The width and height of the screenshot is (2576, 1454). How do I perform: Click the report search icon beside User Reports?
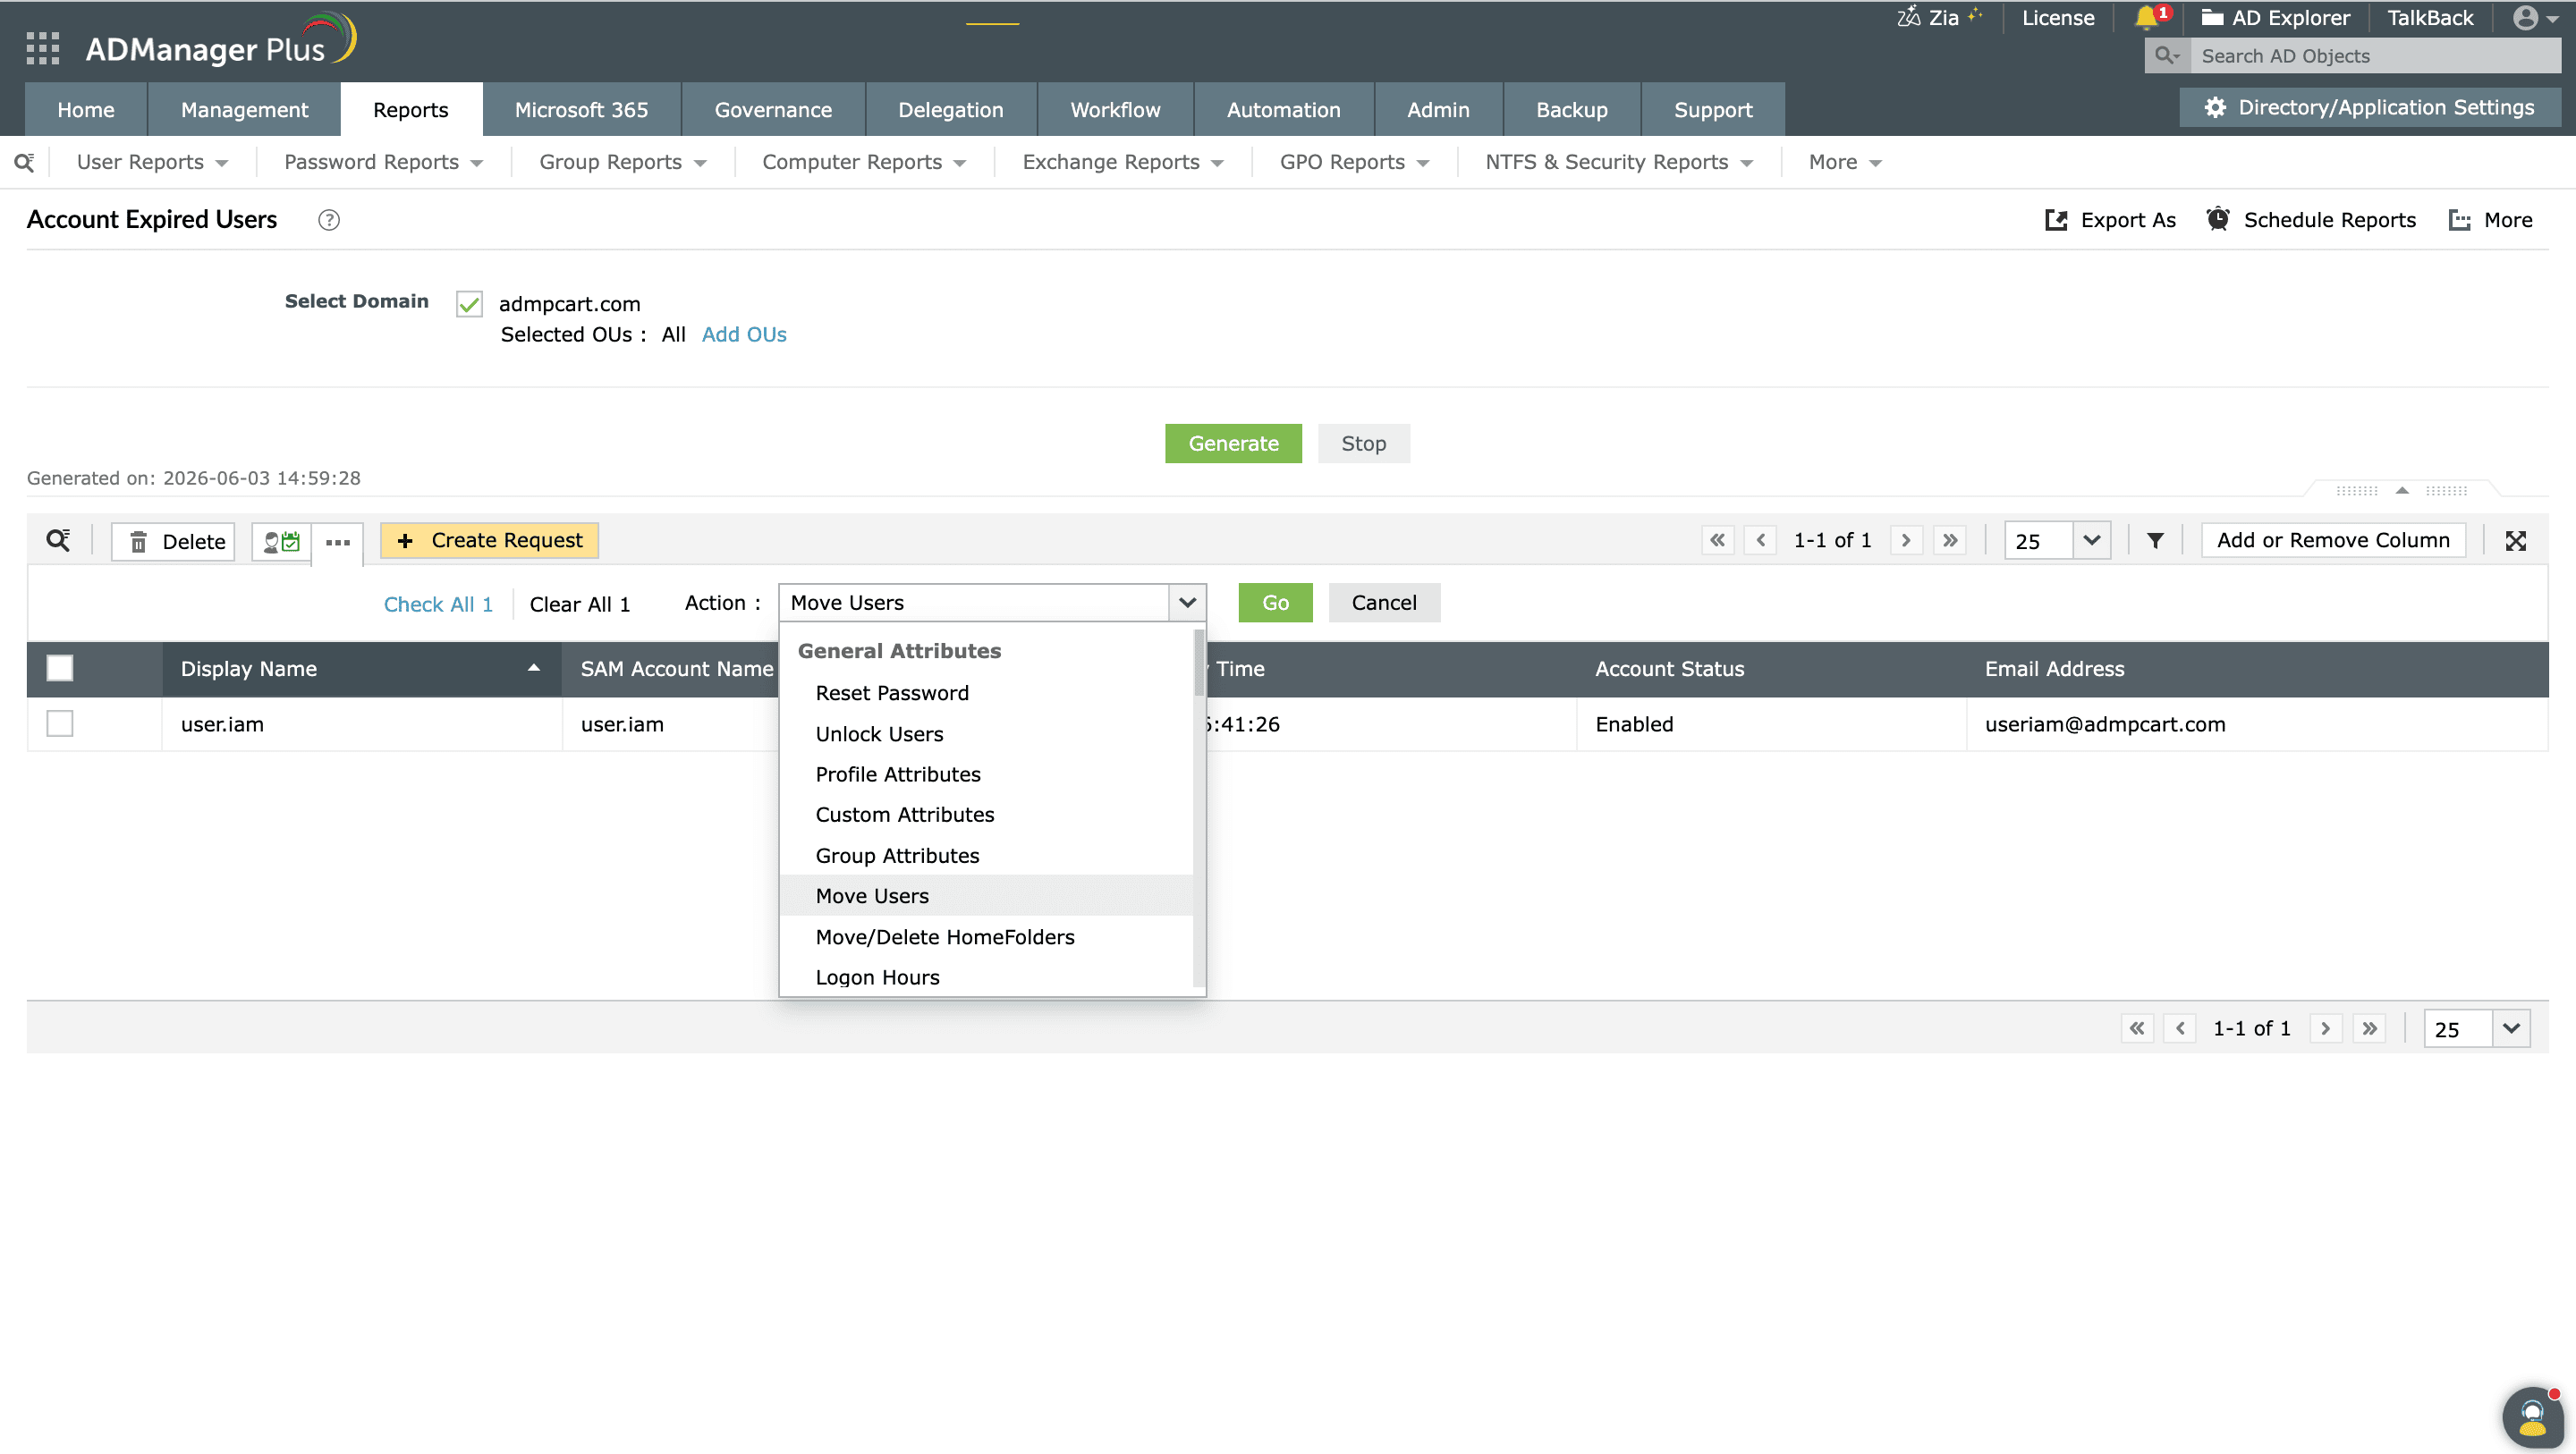tap(24, 162)
